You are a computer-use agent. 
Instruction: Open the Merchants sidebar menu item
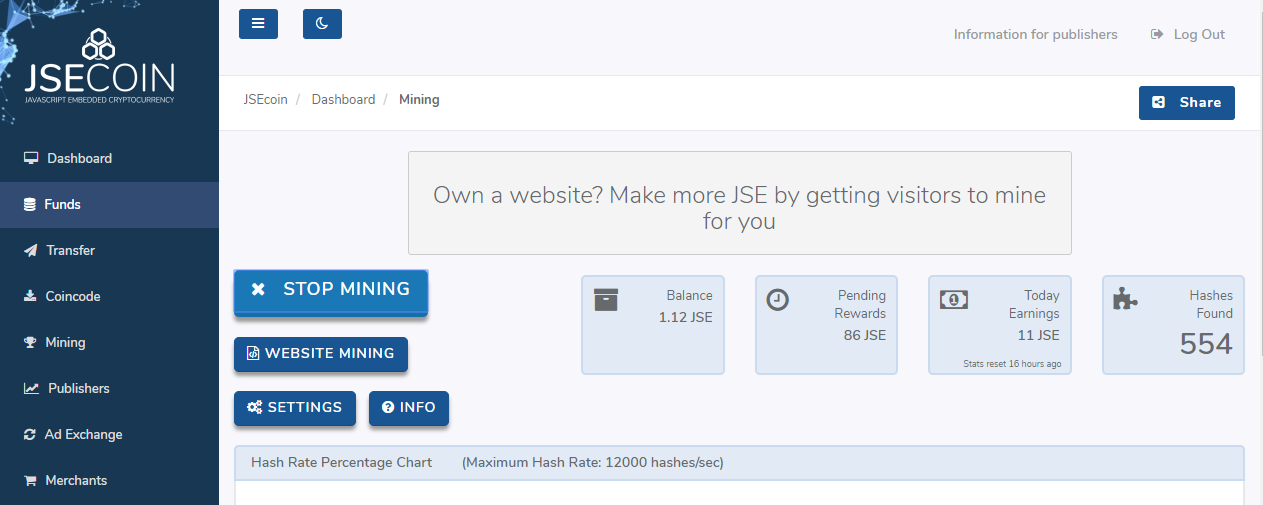pos(109,480)
